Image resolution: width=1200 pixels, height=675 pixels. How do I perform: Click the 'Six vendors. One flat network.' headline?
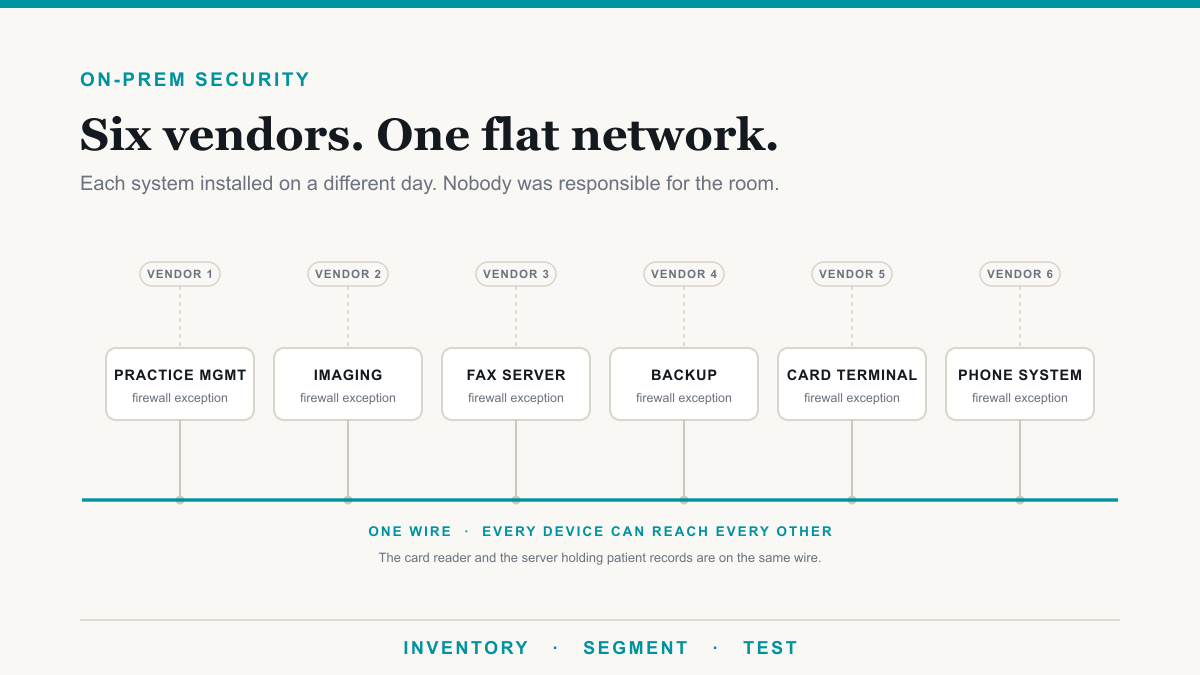pos(429,135)
